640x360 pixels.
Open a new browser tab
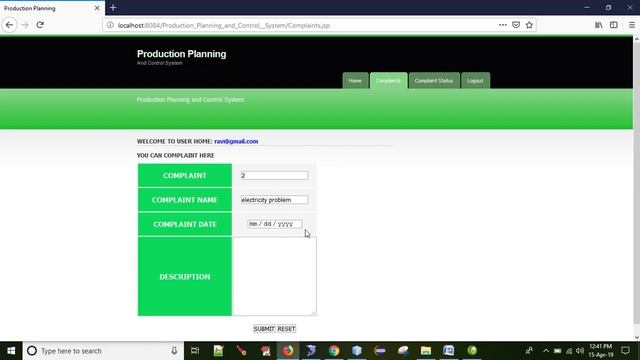point(113,8)
